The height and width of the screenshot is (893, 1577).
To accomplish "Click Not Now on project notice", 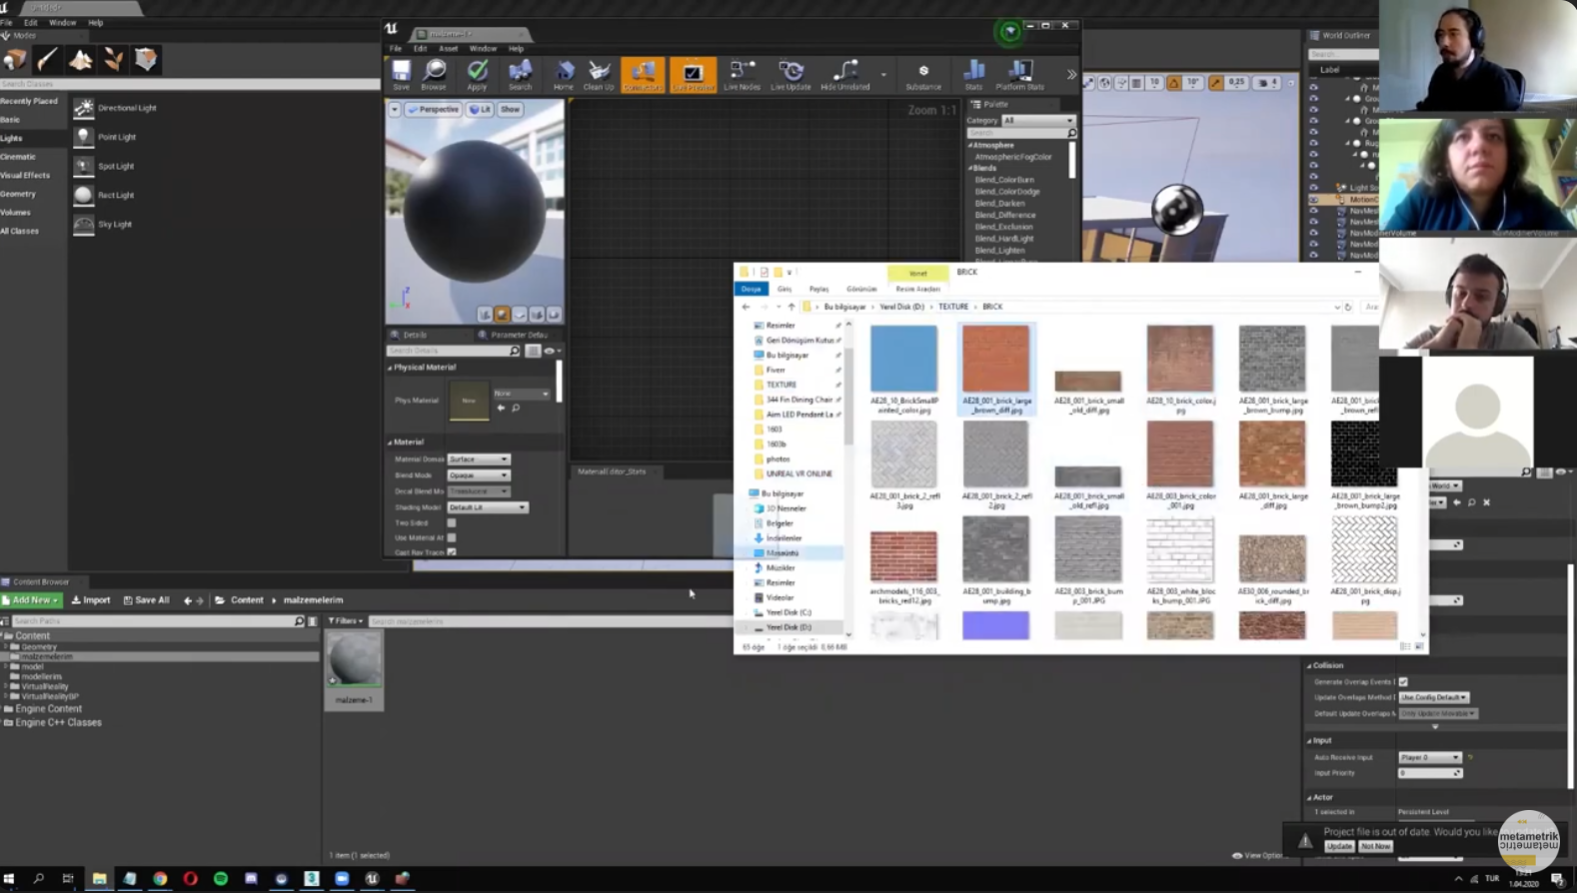I will 1376,846.
